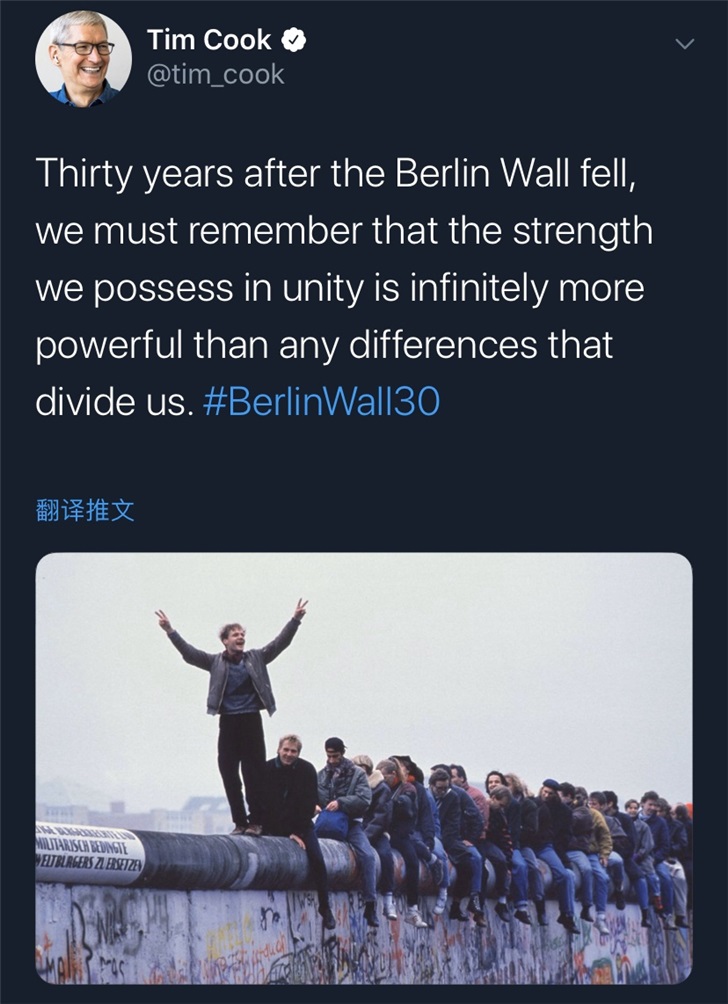The height and width of the screenshot is (1004, 728).
Task: Click the dark-jacketed man beside the standing man
Action: 293,800
